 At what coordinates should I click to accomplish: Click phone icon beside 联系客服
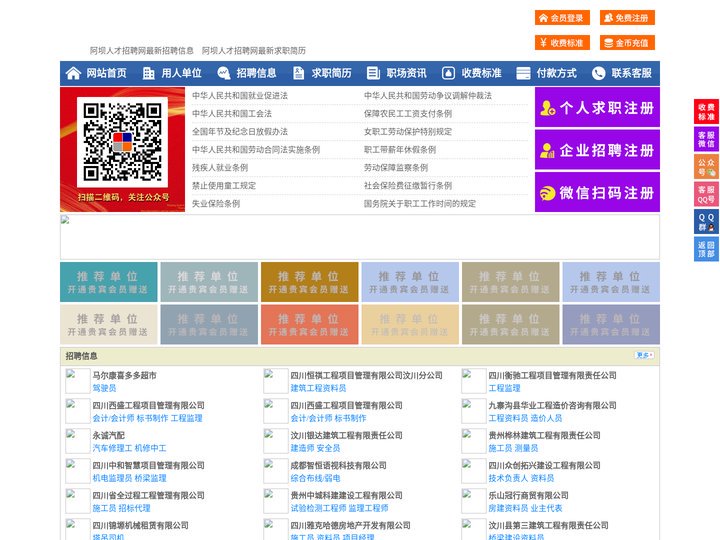tap(598, 73)
